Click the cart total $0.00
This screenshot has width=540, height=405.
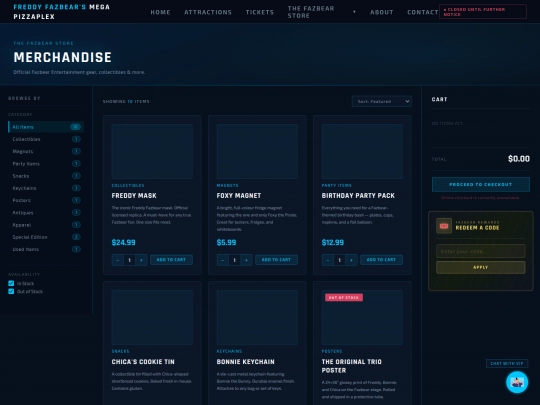(519, 159)
